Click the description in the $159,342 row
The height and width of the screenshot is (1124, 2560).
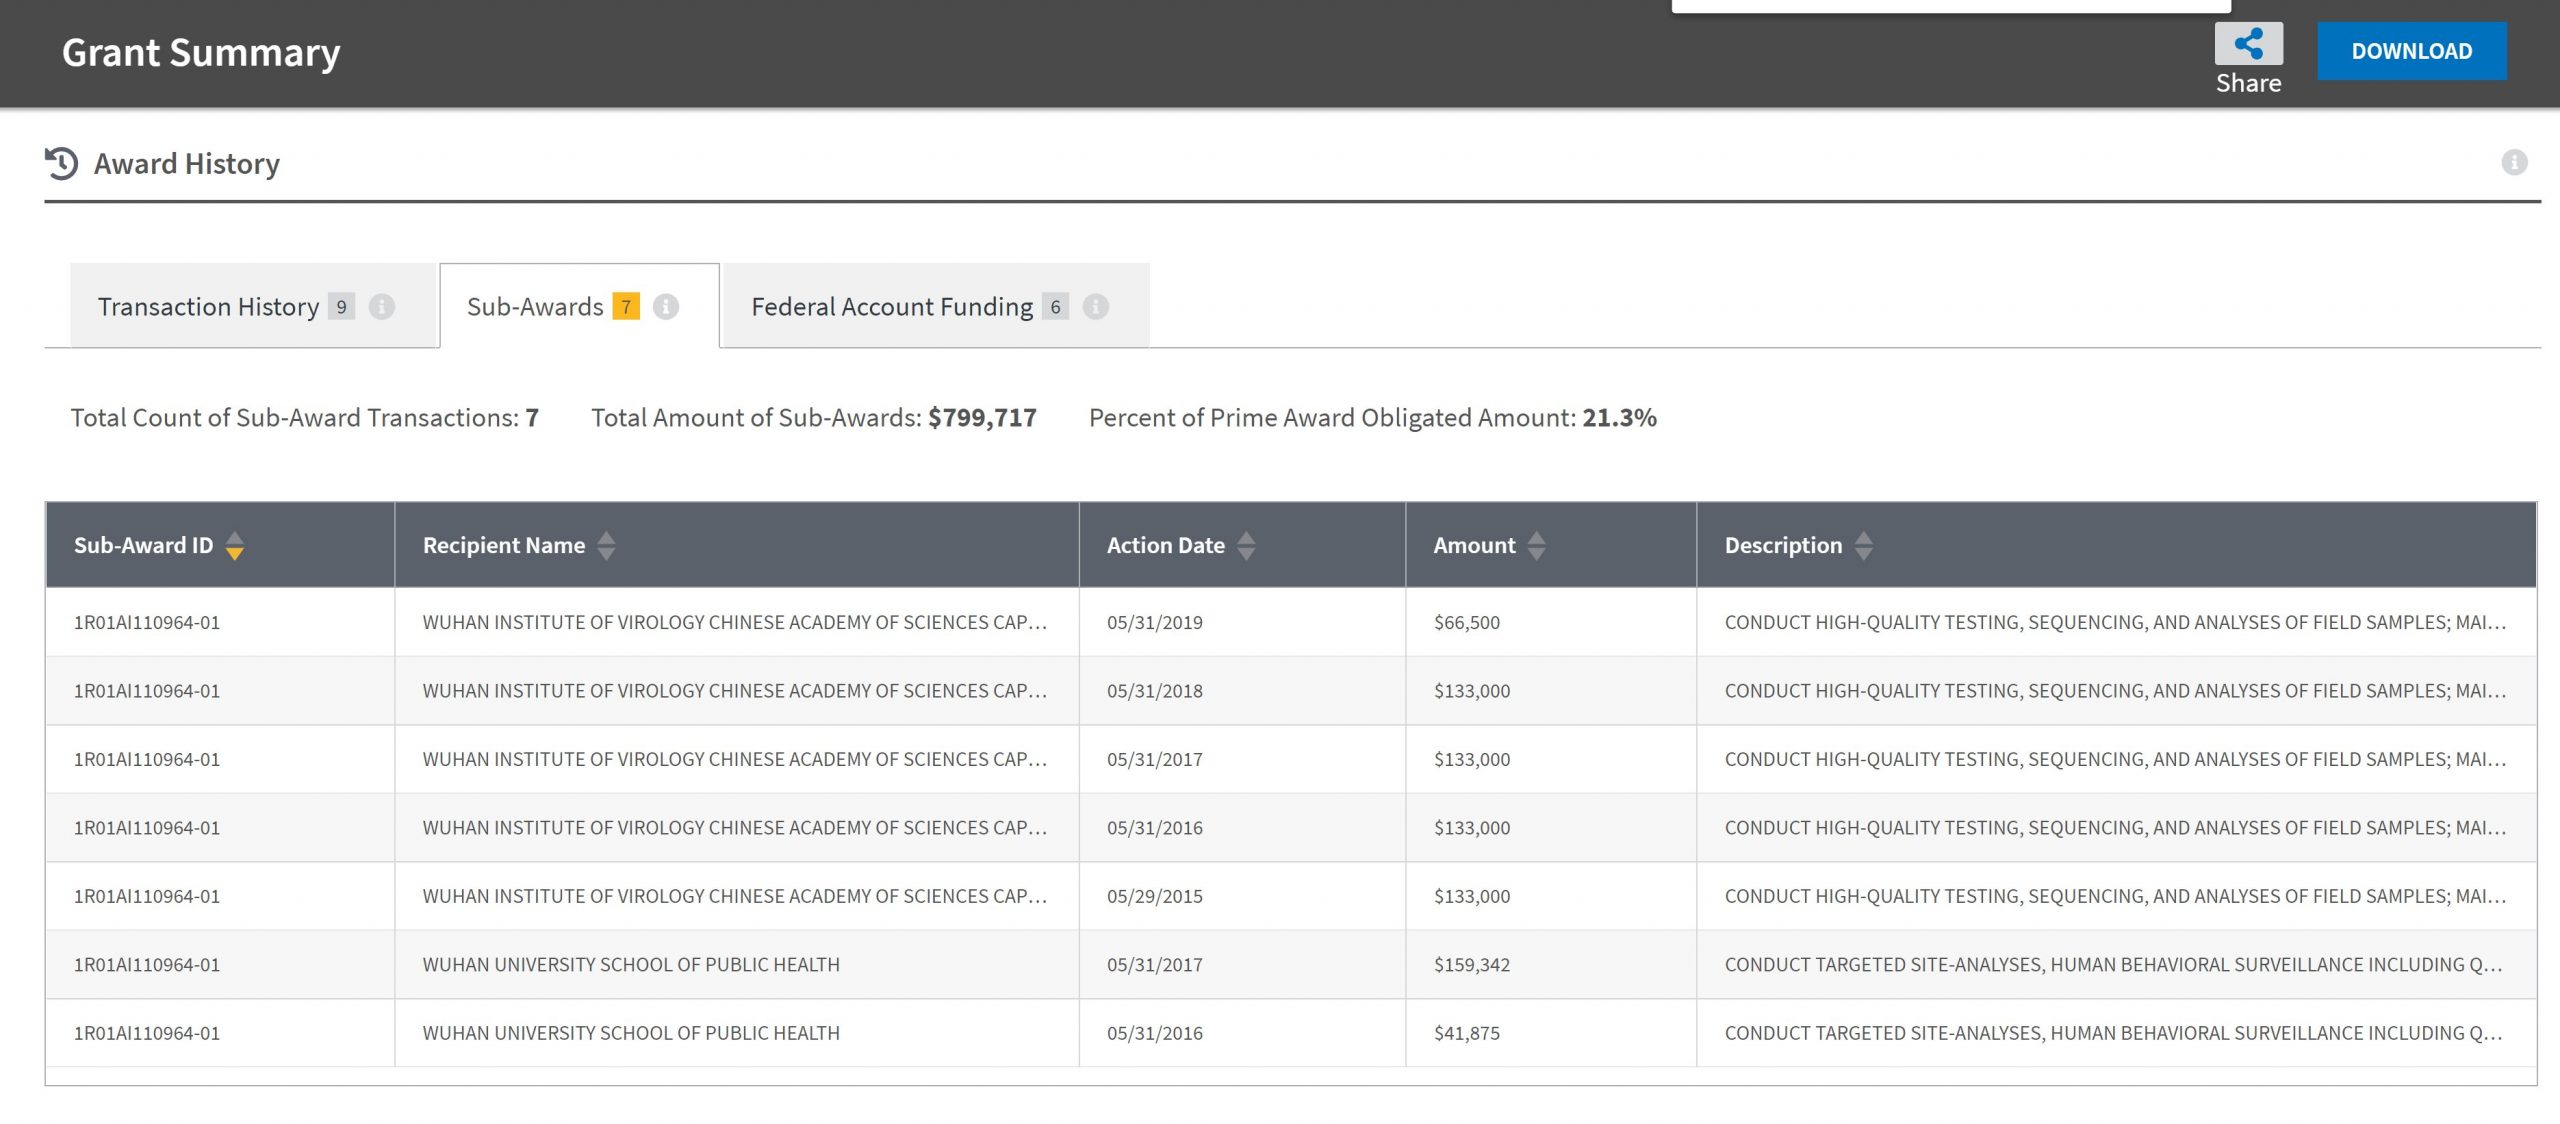[x=2113, y=965]
